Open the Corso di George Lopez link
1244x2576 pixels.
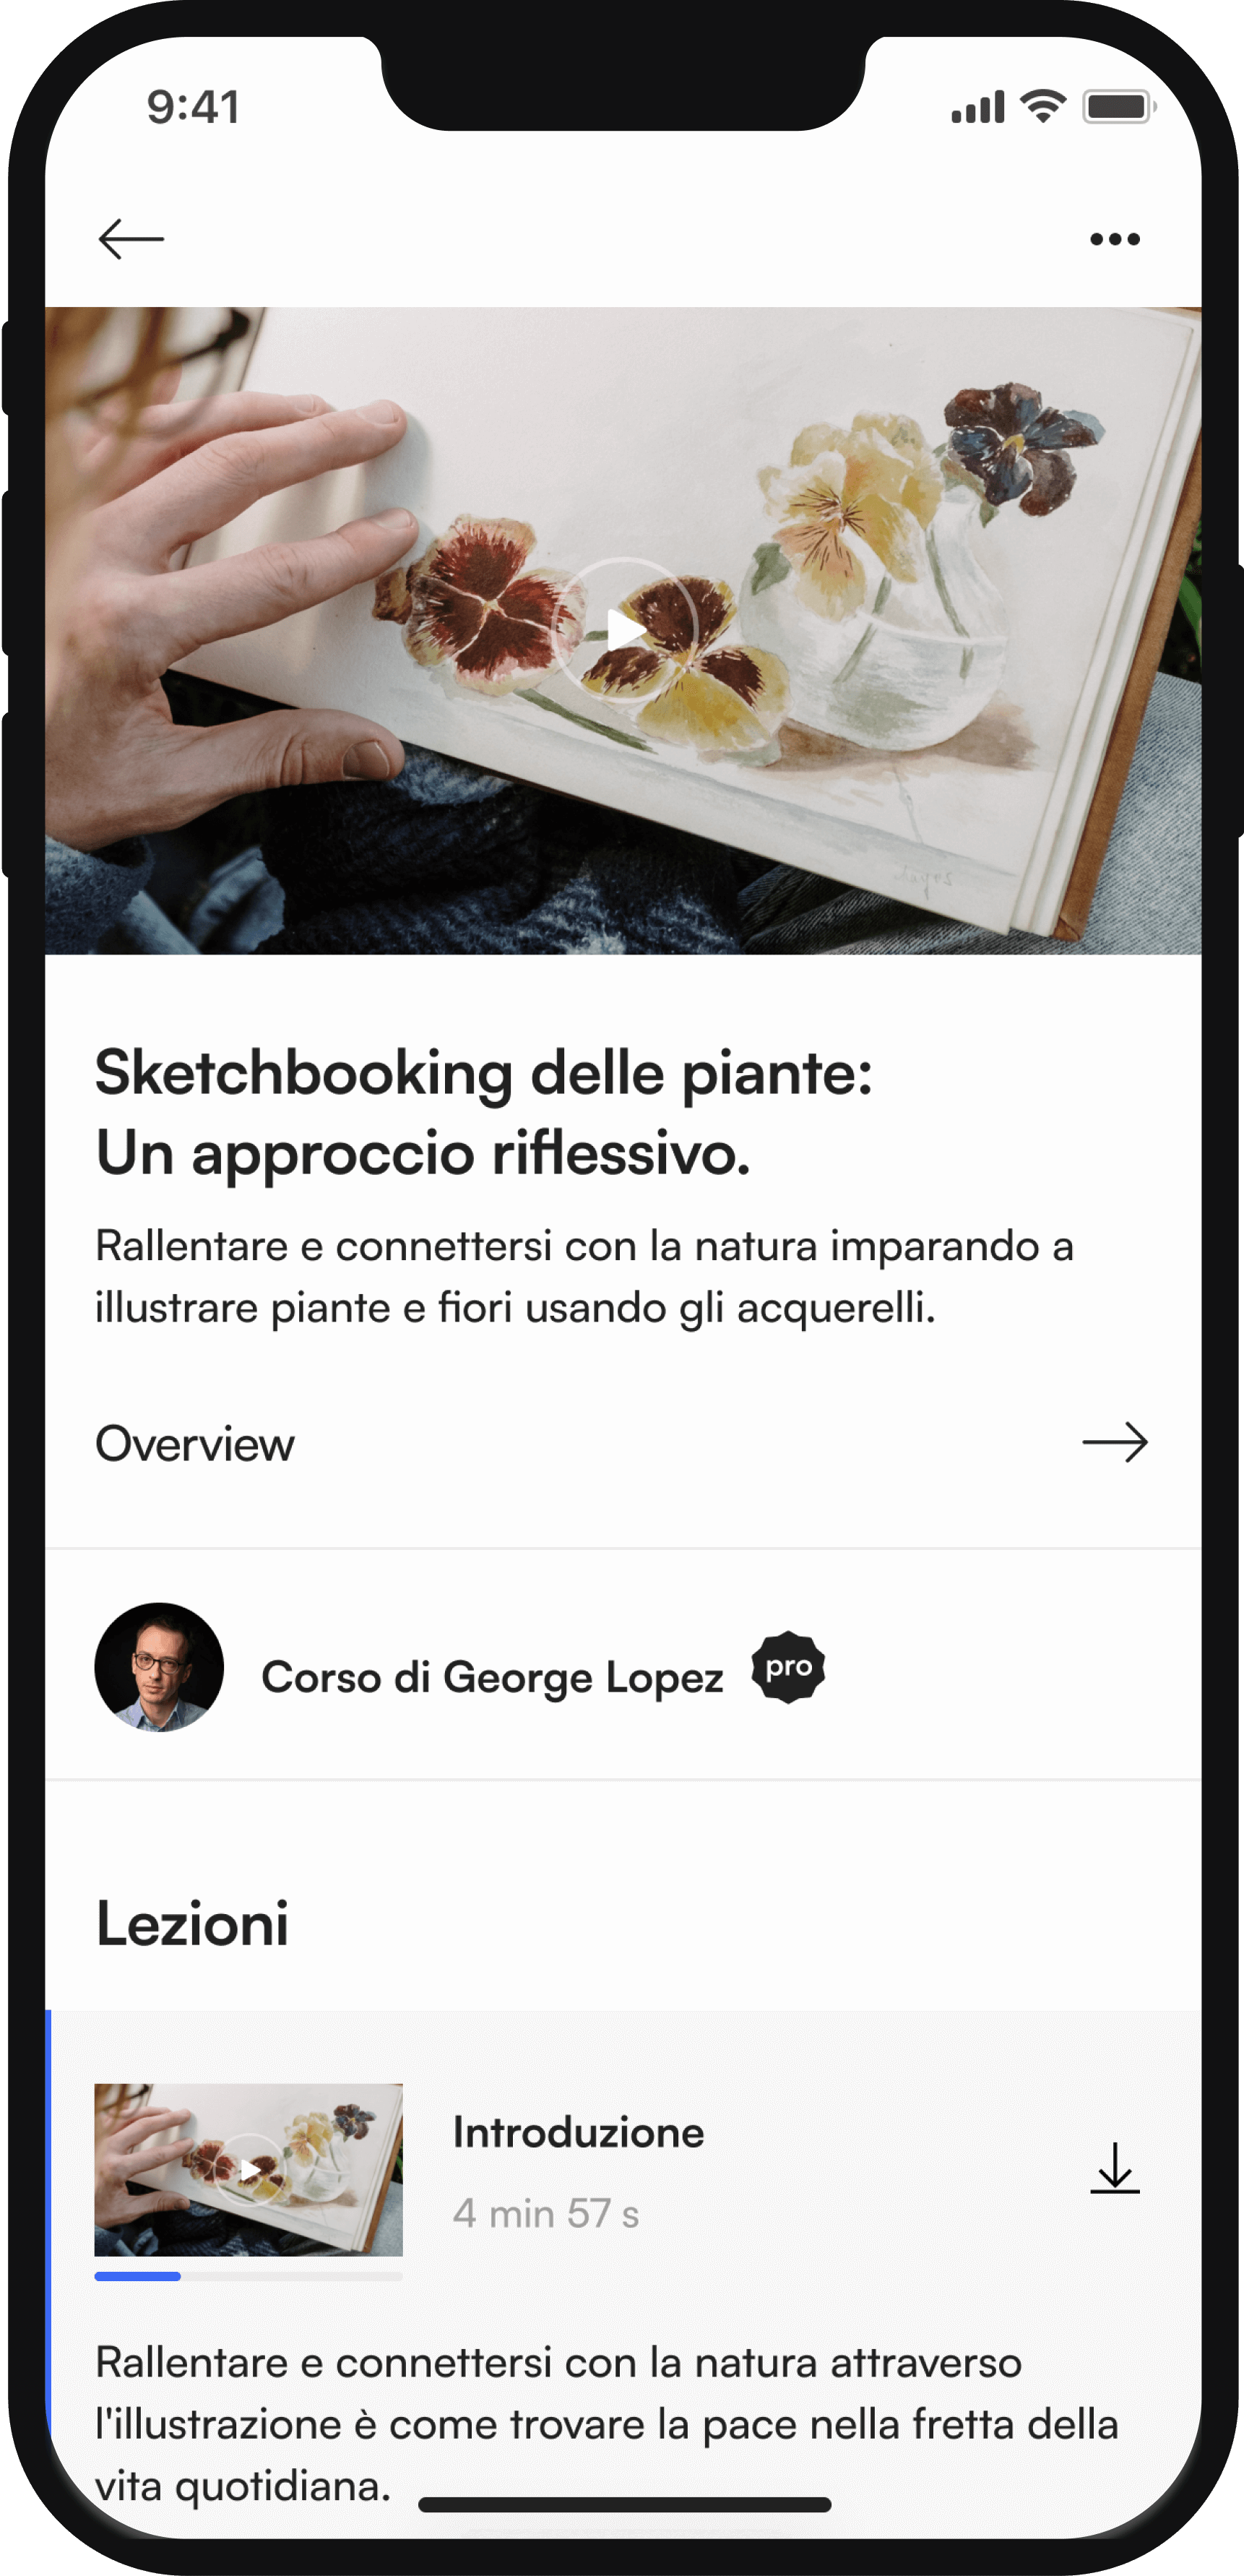[492, 1678]
